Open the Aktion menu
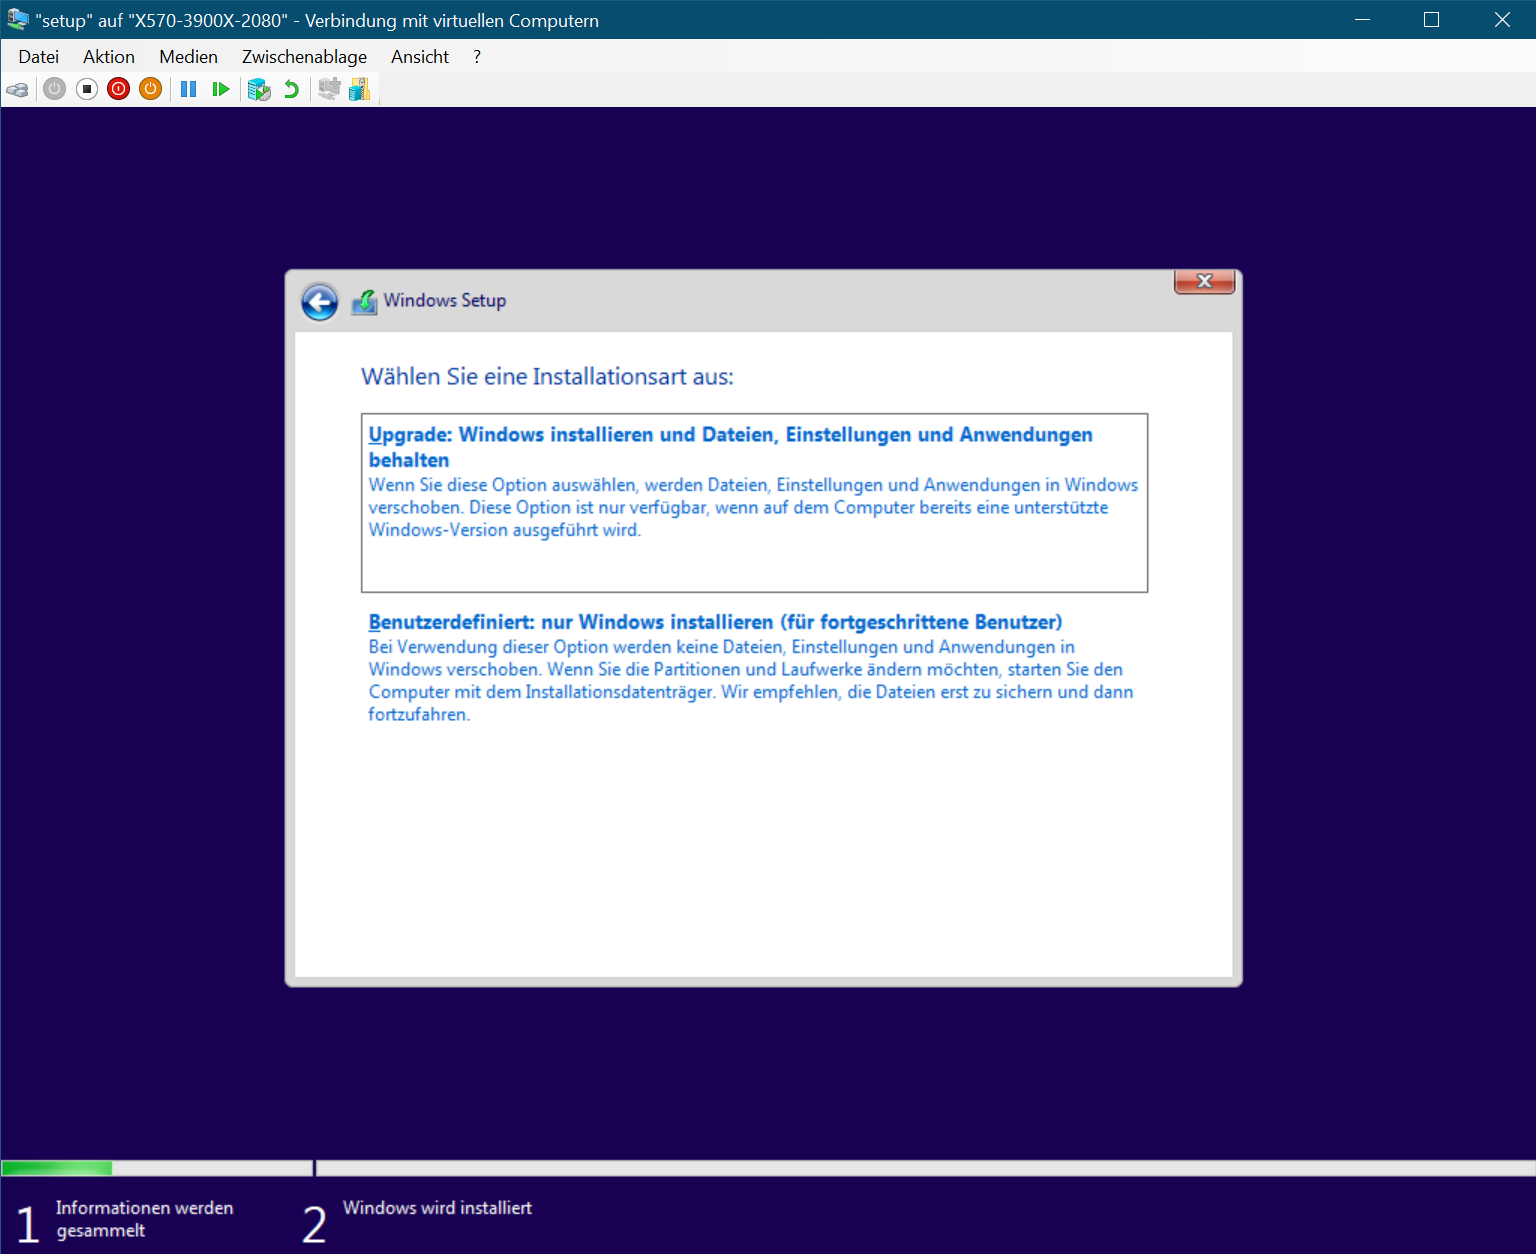This screenshot has width=1536, height=1254. pyautogui.click(x=109, y=57)
